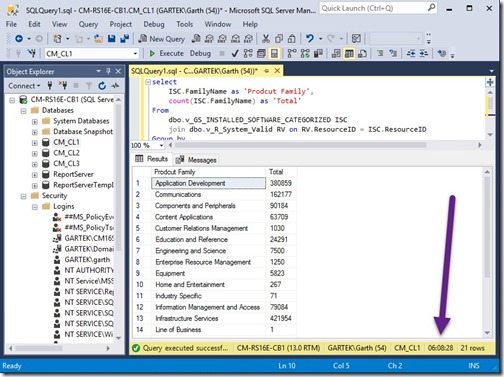Close the SQLQuery1.sql tab
The image size is (504, 377).
click(x=277, y=71)
